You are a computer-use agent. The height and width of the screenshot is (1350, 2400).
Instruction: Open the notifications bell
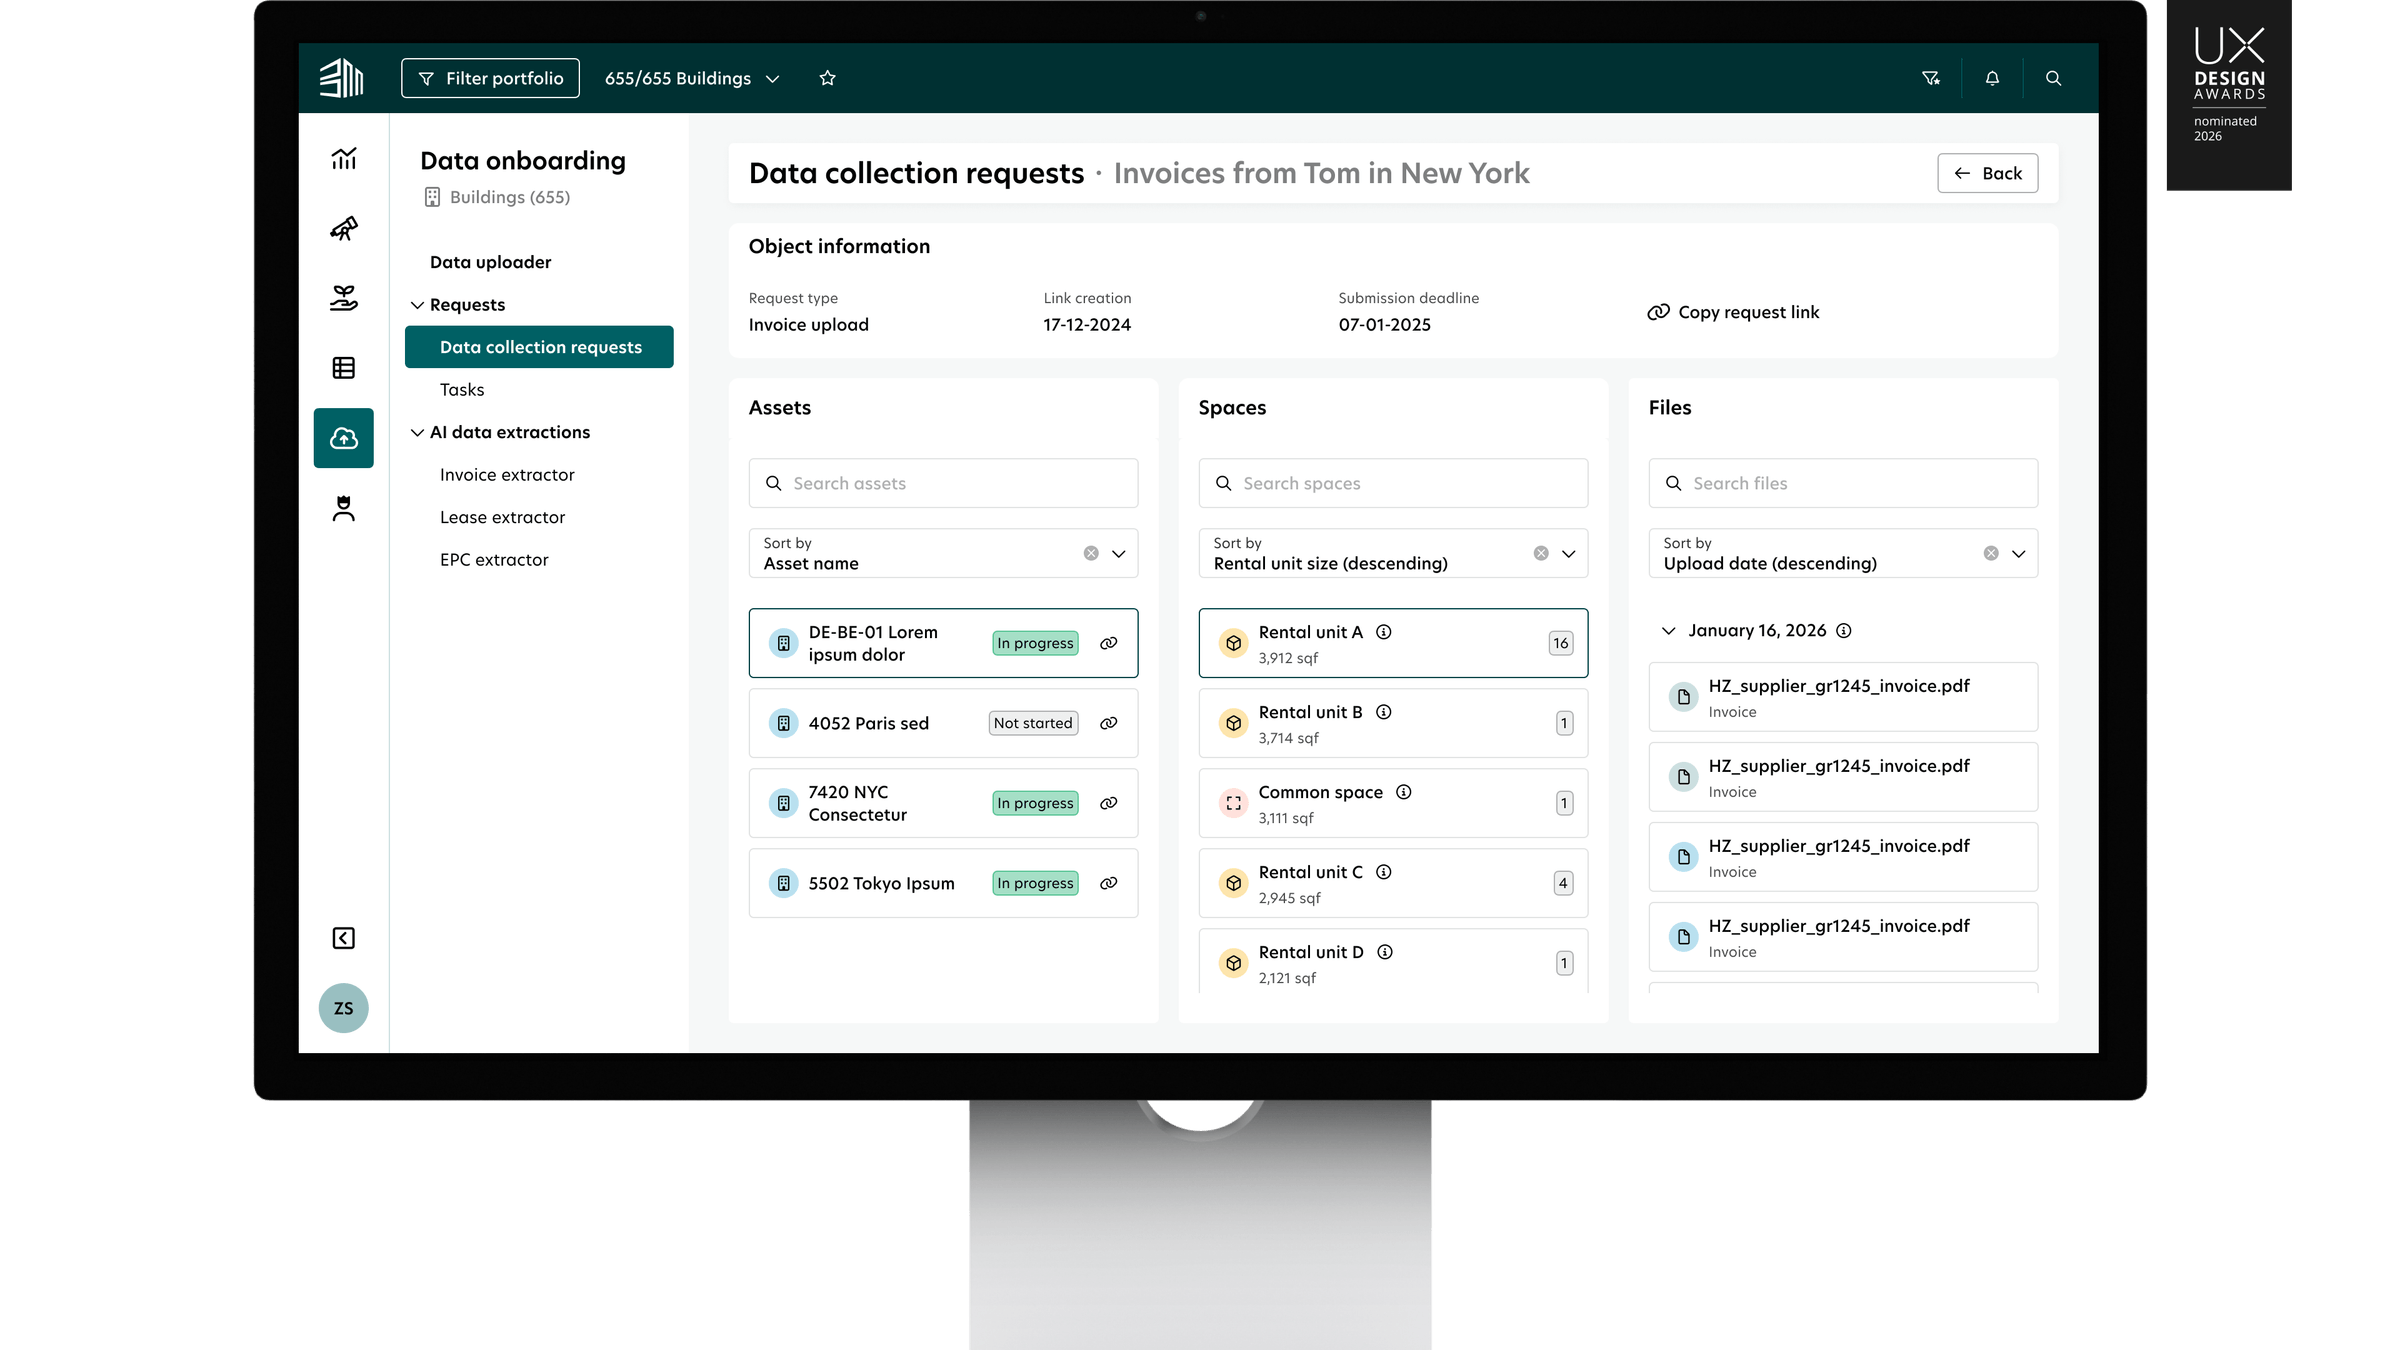[x=1992, y=78]
